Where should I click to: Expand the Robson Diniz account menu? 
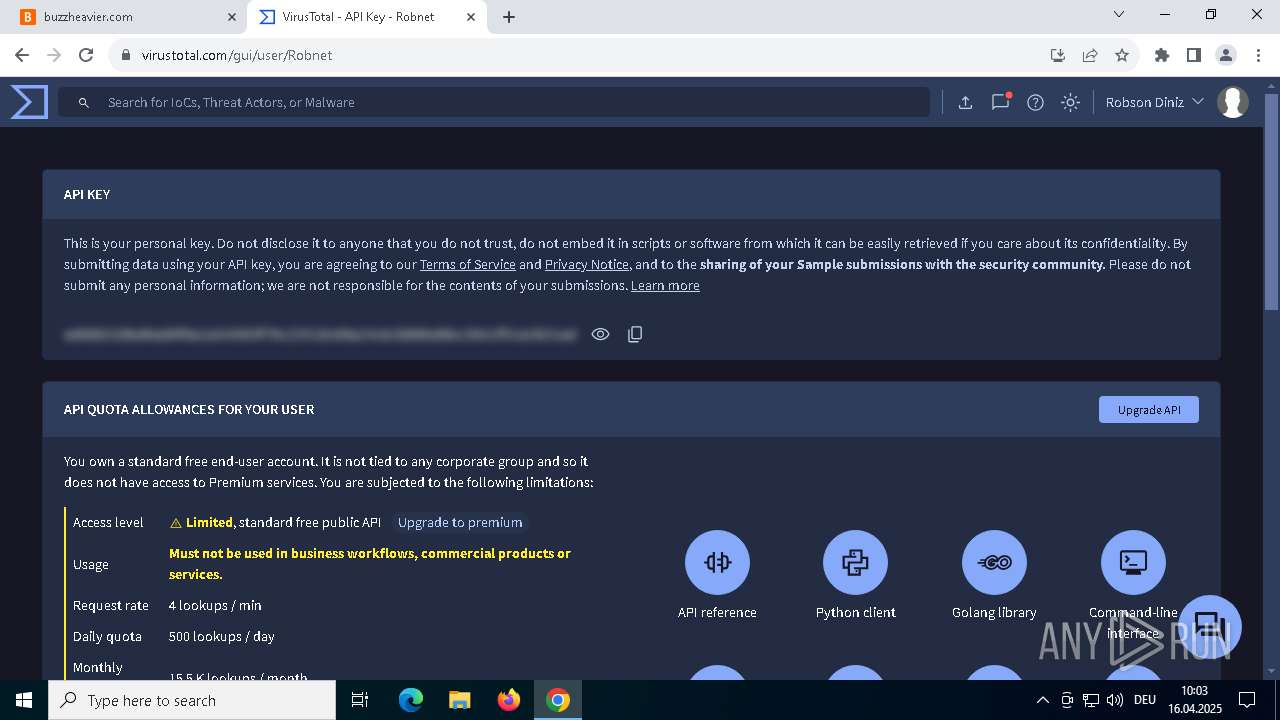tap(1154, 102)
